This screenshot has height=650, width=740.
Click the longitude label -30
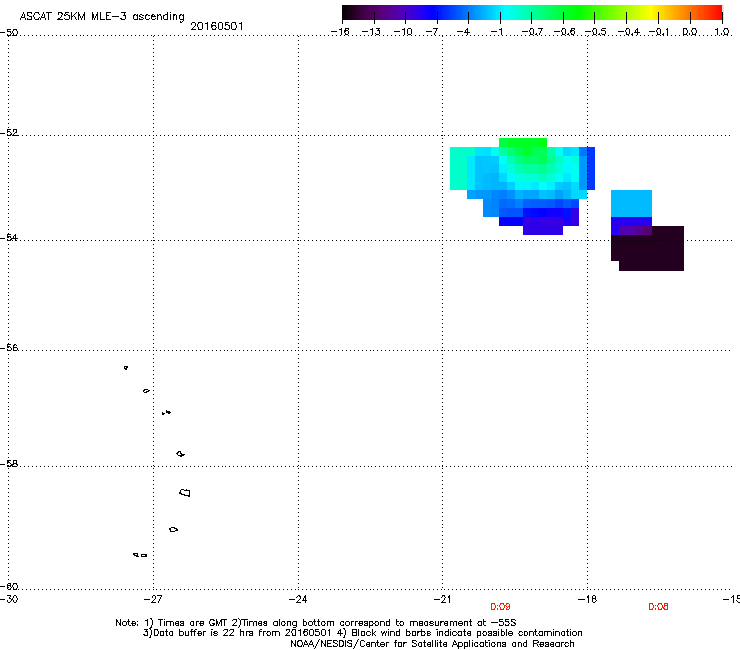tap(9, 599)
